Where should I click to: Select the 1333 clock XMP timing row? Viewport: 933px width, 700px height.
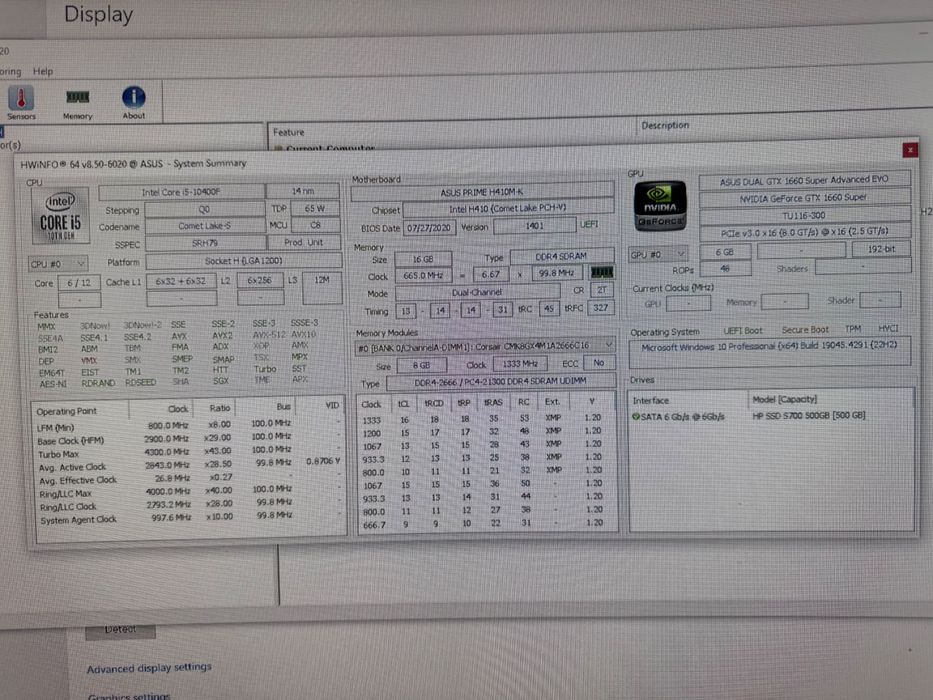point(485,418)
